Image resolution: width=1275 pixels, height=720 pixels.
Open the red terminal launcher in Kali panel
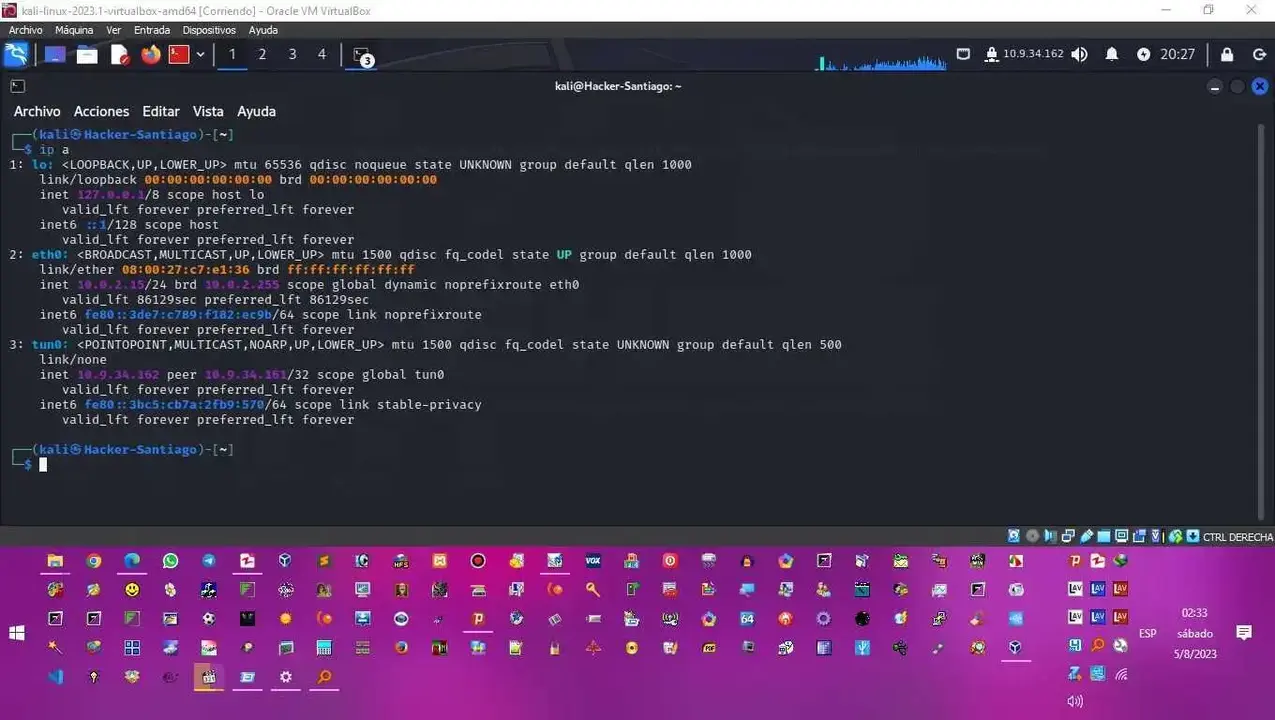[179, 54]
